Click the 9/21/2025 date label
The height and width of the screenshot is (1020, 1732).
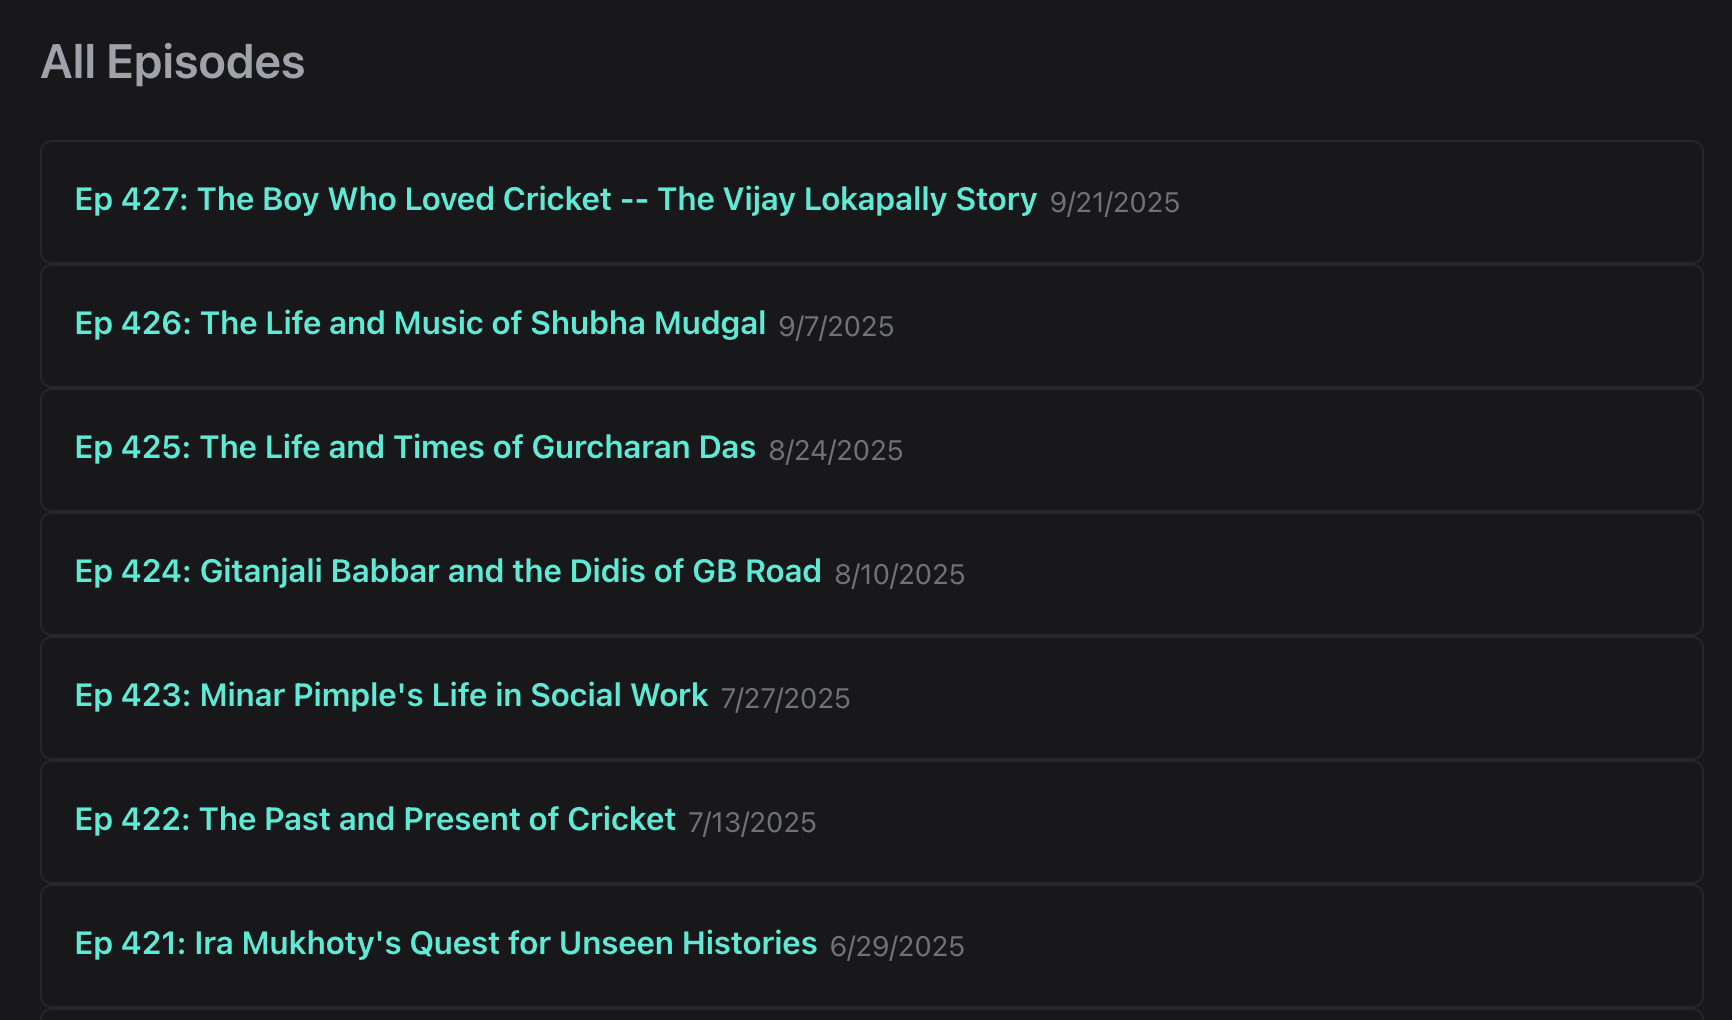pos(1114,203)
